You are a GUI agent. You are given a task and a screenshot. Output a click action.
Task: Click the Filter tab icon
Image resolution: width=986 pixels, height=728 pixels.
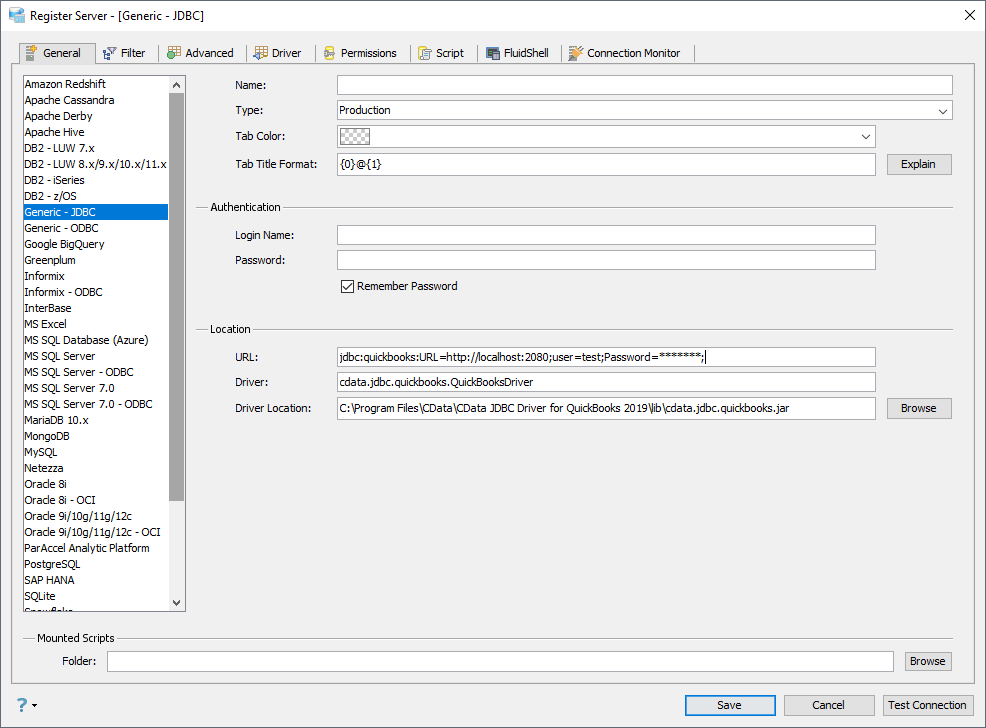click(110, 53)
